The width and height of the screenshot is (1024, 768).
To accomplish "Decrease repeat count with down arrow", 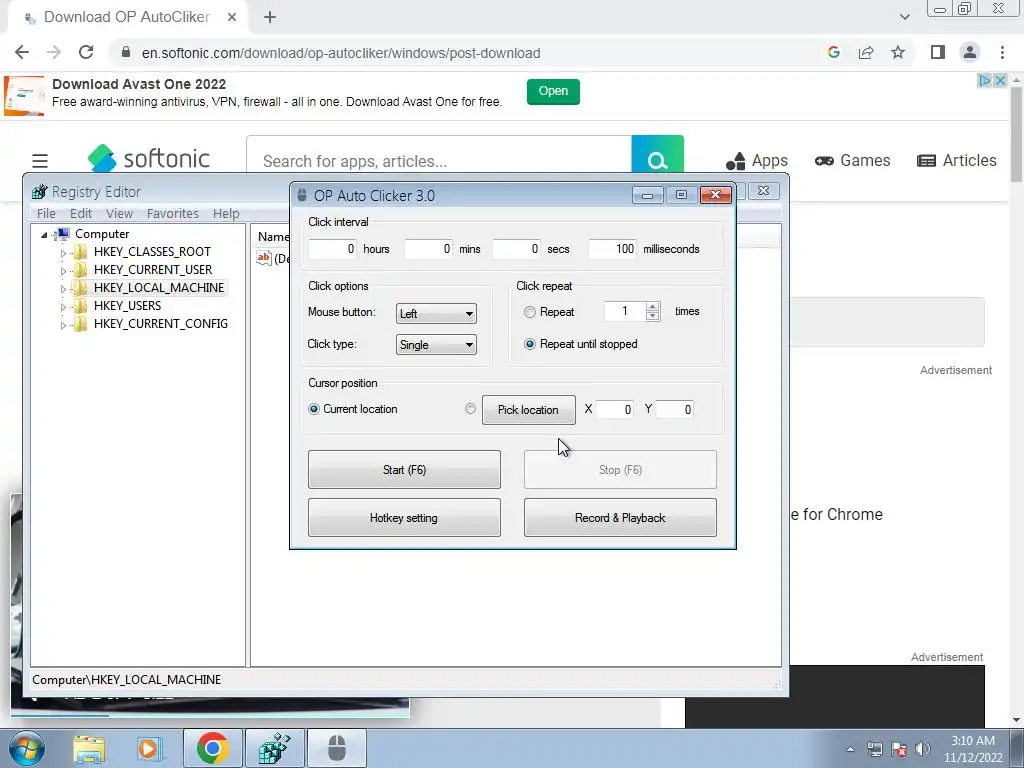I will [x=652, y=316].
